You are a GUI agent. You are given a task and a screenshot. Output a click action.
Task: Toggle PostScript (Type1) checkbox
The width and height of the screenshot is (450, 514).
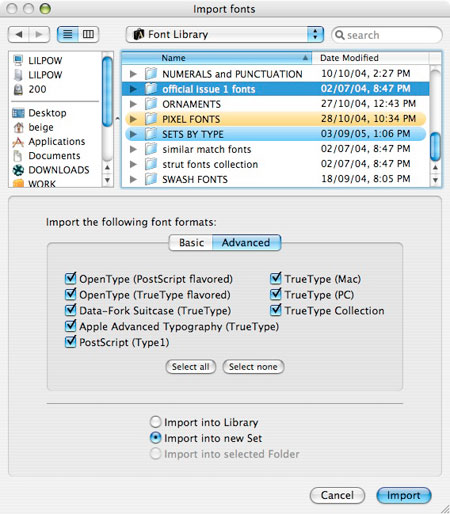70,342
